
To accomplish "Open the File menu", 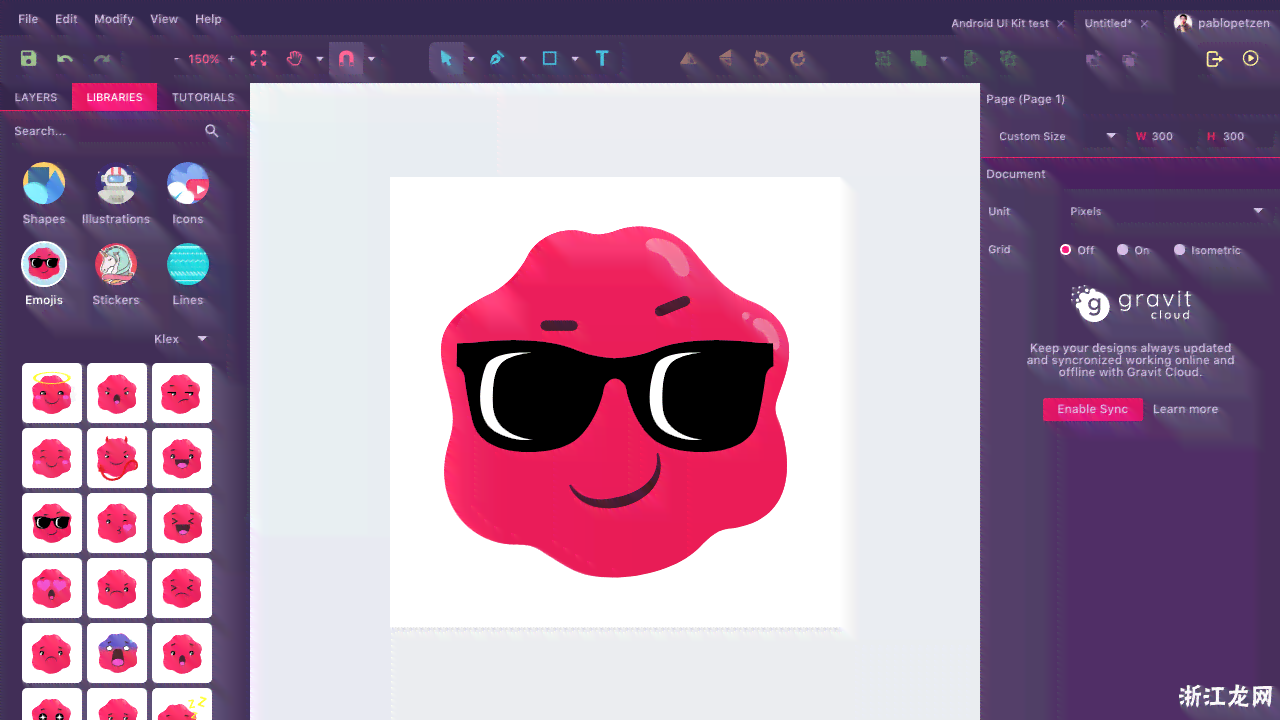I will tap(28, 19).
